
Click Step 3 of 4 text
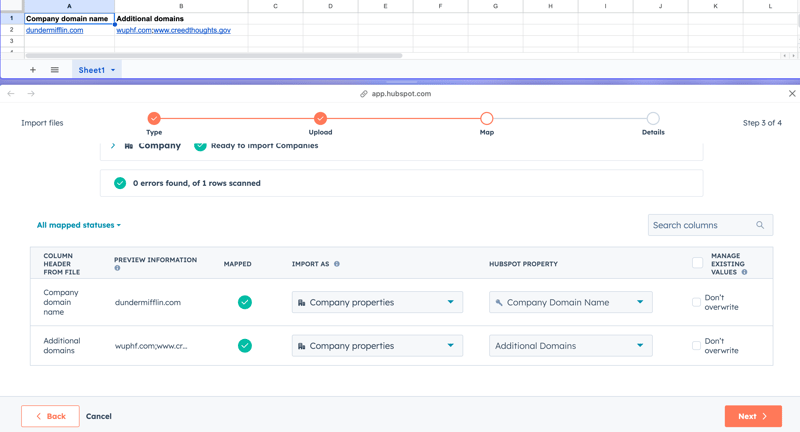(762, 123)
